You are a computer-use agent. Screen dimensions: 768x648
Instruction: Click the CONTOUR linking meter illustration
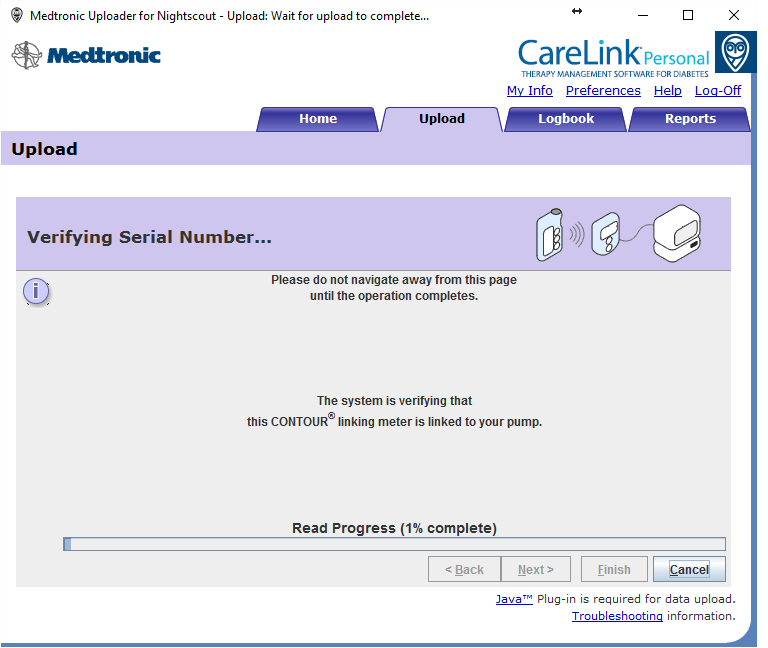pyautogui.click(x=606, y=234)
